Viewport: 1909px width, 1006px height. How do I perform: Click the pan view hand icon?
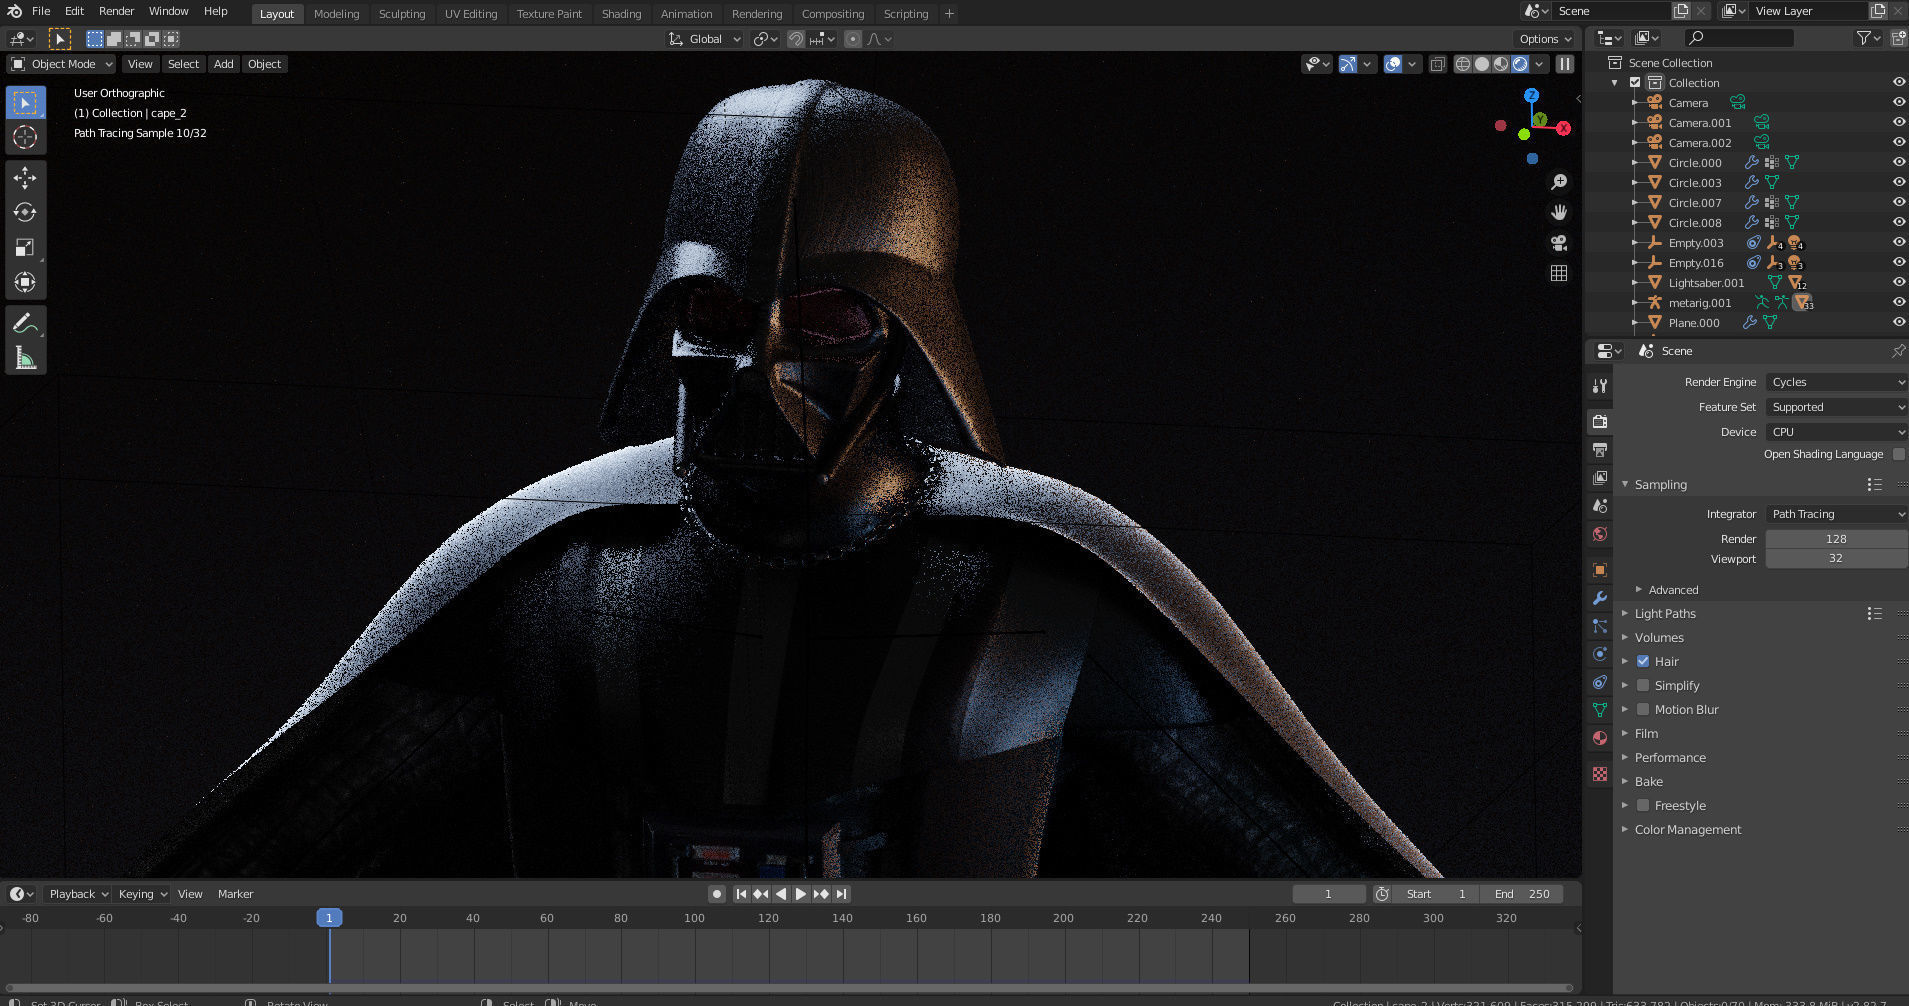click(x=1559, y=212)
